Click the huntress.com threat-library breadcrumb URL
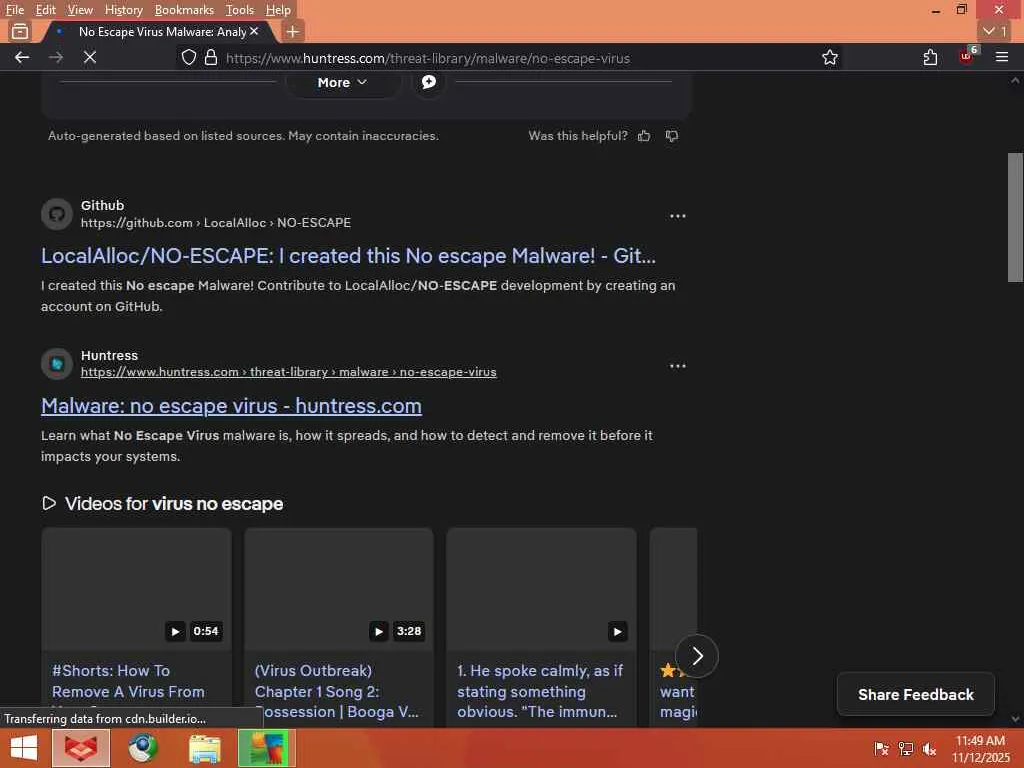Viewport: 1024px width, 768px height. pos(289,372)
